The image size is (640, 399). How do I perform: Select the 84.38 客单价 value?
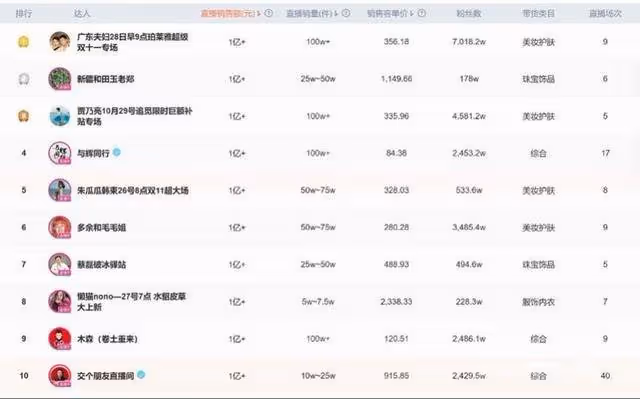coord(396,153)
